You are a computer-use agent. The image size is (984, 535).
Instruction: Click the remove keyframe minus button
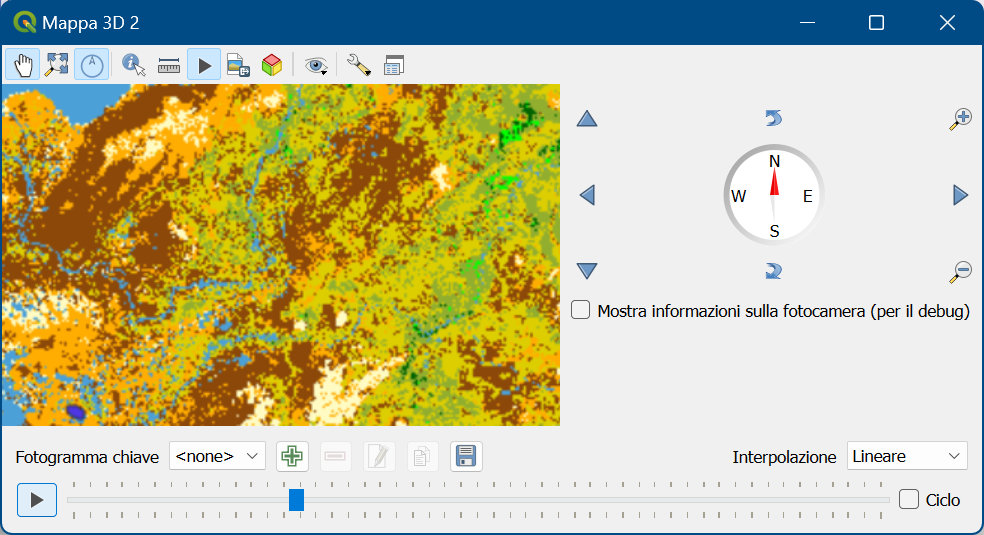335,456
